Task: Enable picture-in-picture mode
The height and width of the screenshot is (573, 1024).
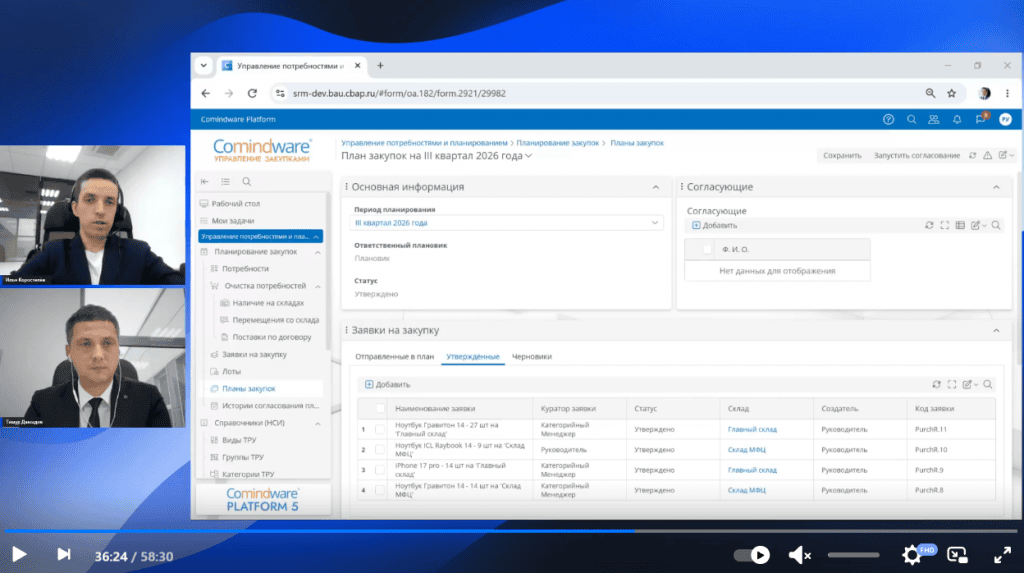Action: [957, 555]
